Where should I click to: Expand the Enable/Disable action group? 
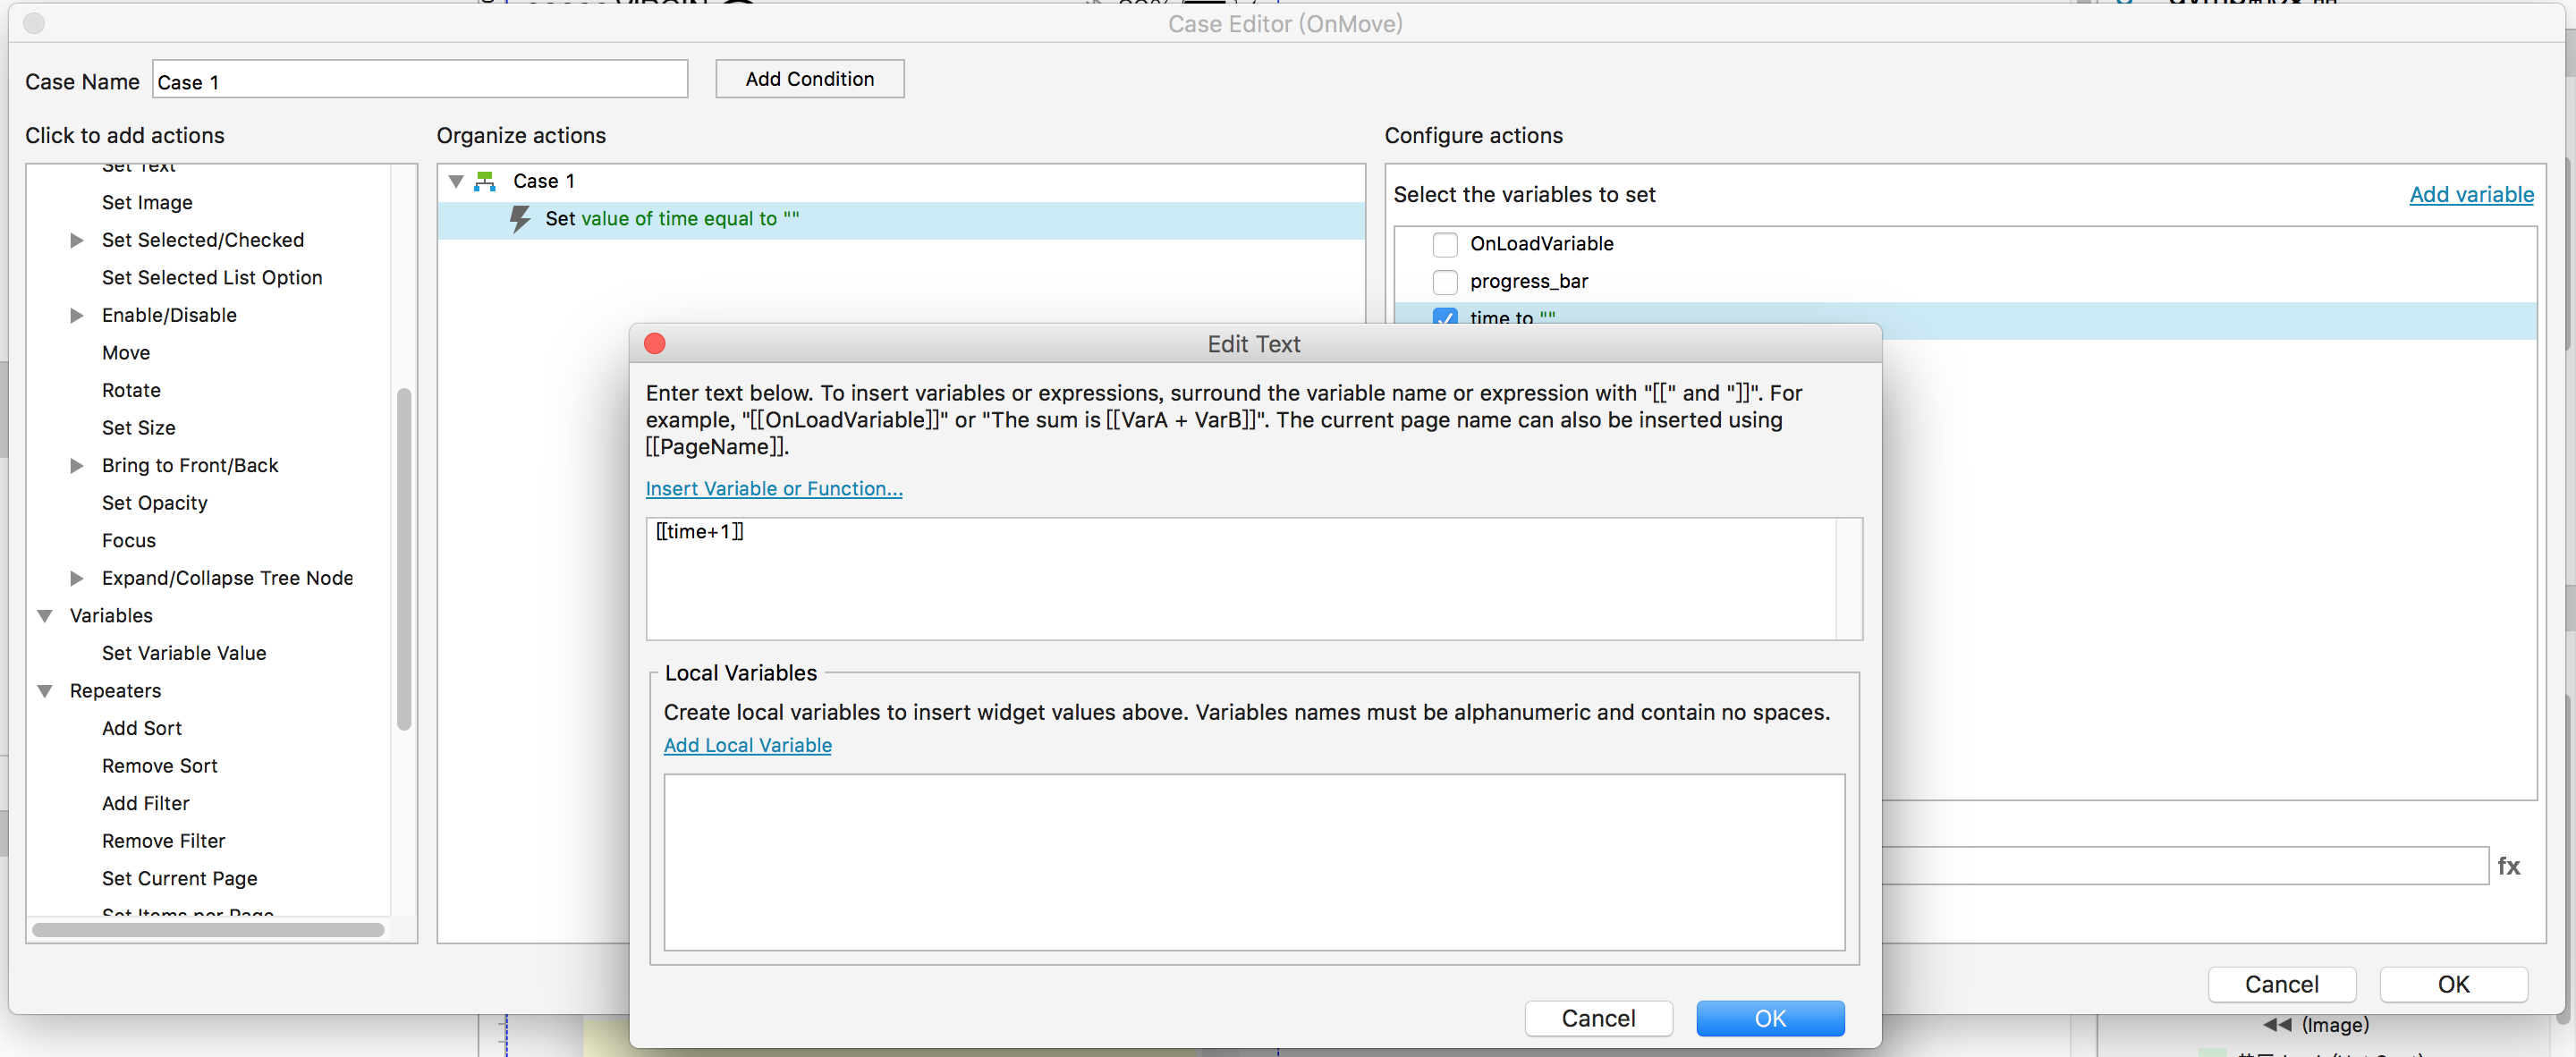coord(77,315)
